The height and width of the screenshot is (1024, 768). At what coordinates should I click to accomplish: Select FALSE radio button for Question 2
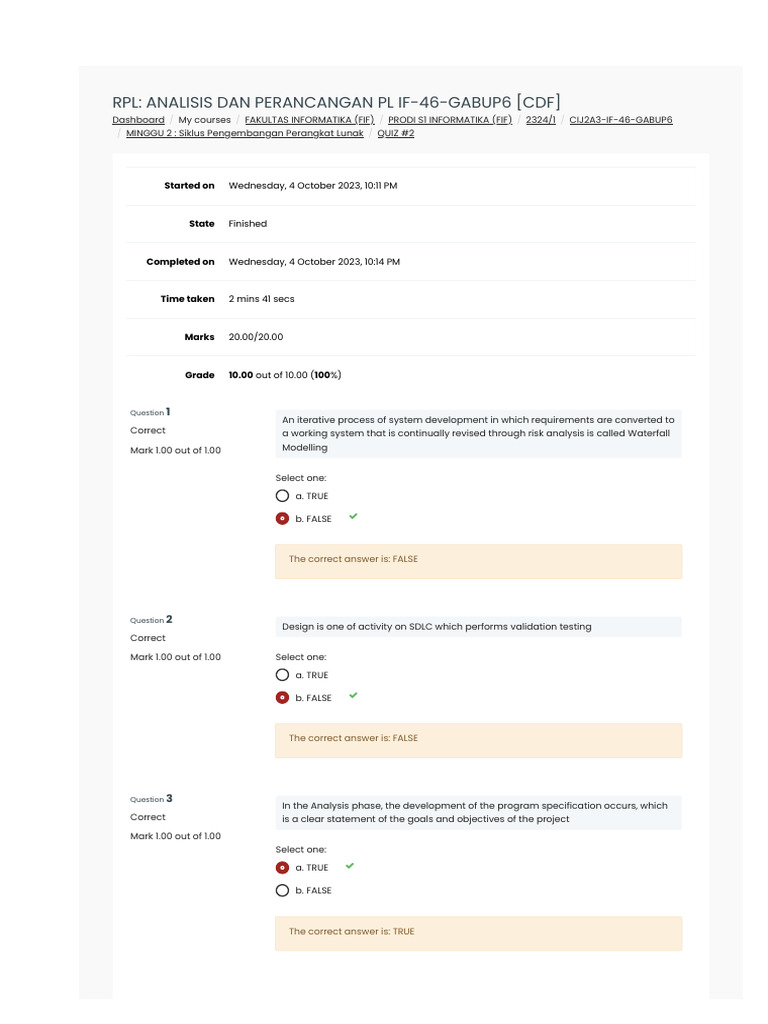pyautogui.click(x=282, y=698)
